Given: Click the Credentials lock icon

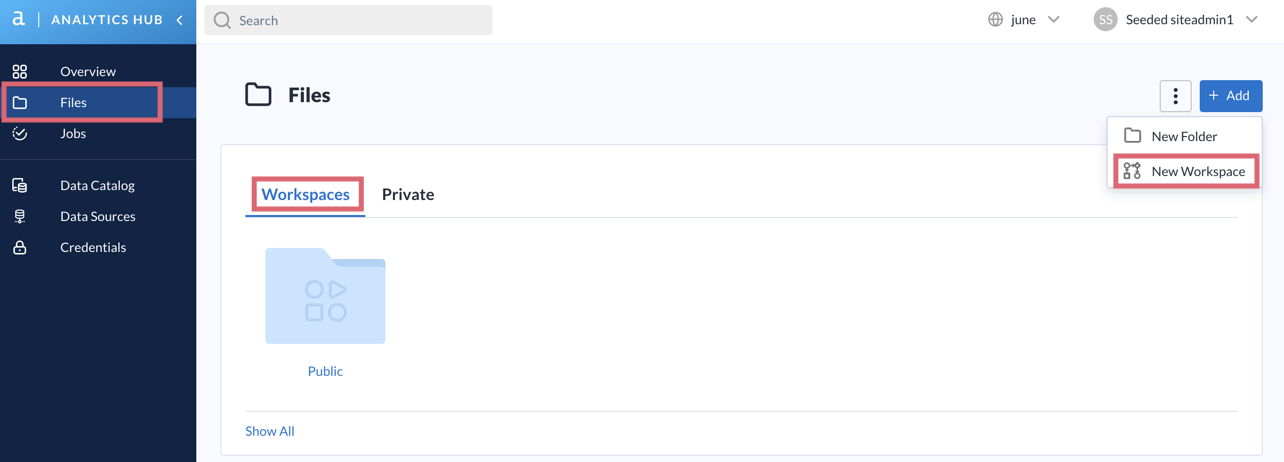Looking at the screenshot, I should [20, 247].
